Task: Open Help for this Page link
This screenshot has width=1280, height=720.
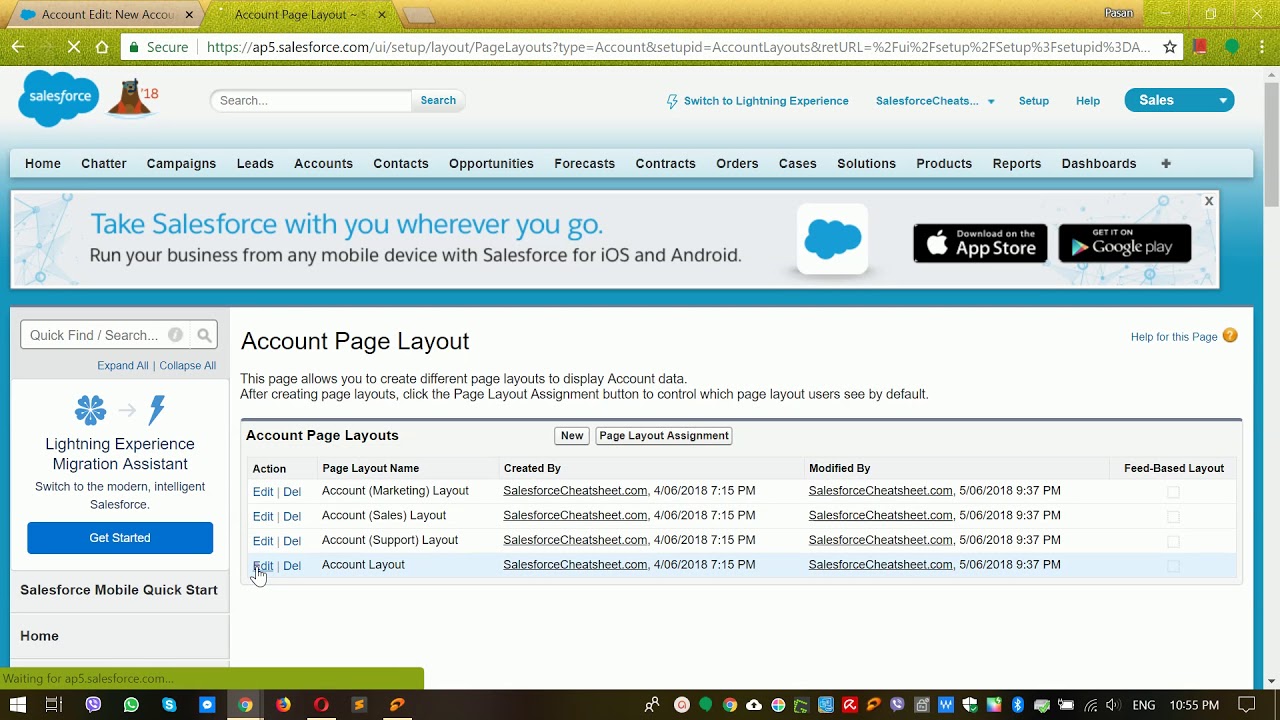Action: click(x=1174, y=337)
